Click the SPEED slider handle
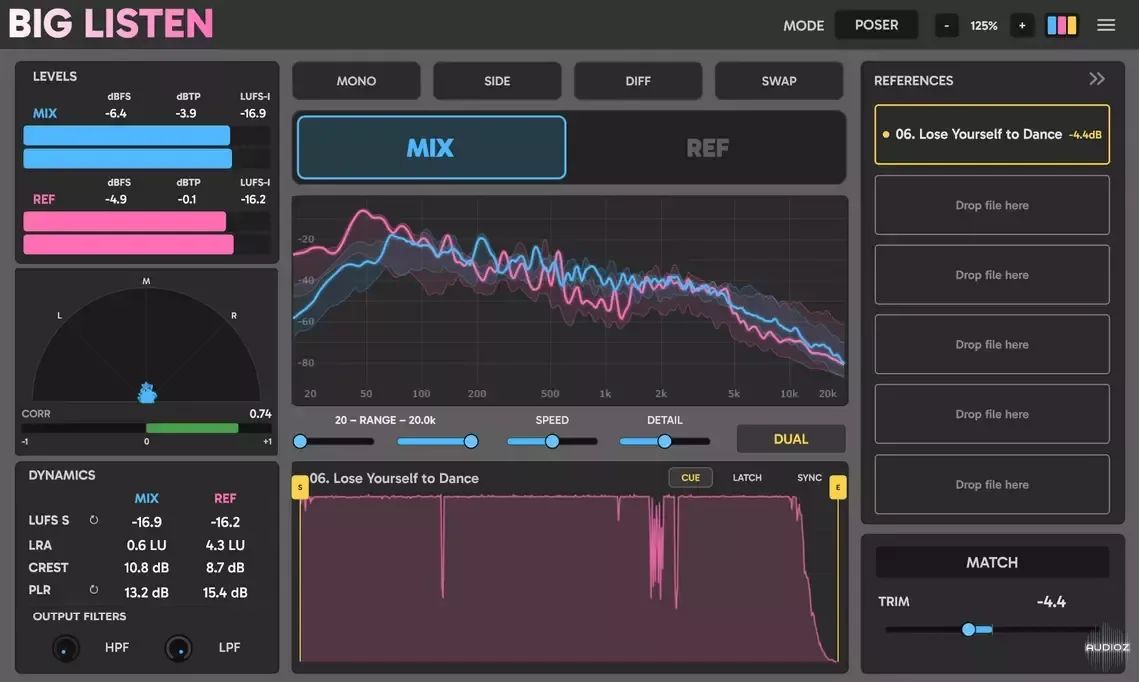Viewport: 1140px width, 682px height. pyautogui.click(x=552, y=441)
